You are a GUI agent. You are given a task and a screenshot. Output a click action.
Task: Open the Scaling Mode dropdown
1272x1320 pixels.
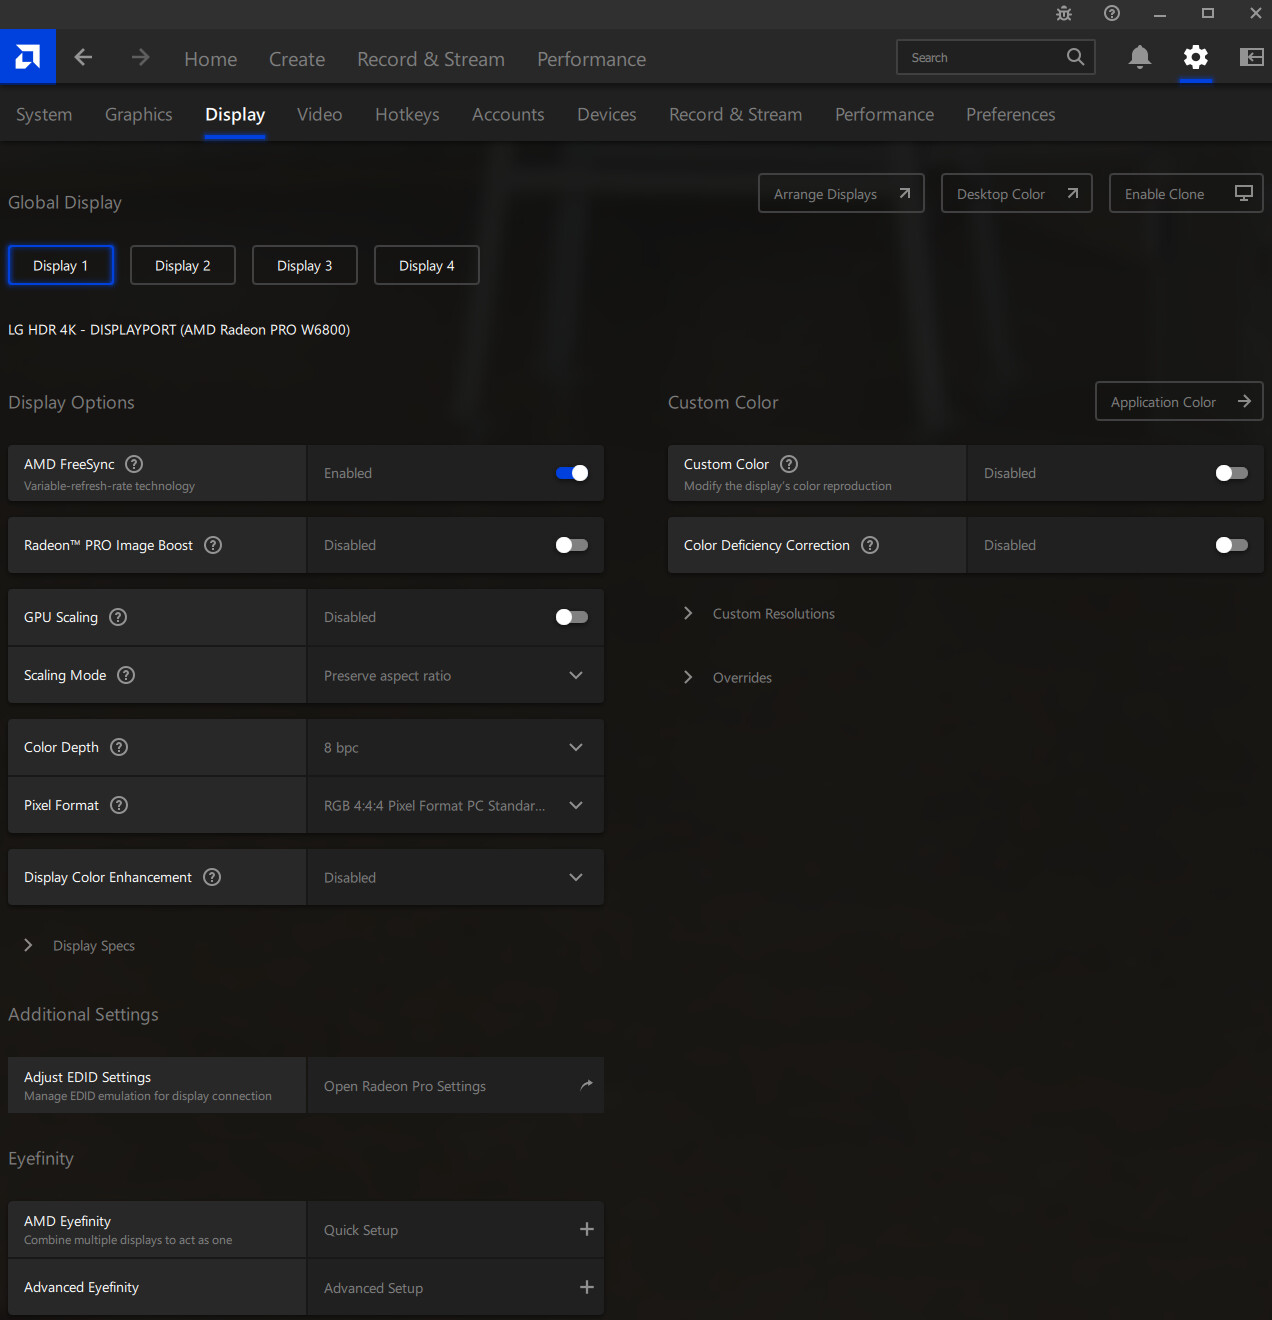point(455,675)
